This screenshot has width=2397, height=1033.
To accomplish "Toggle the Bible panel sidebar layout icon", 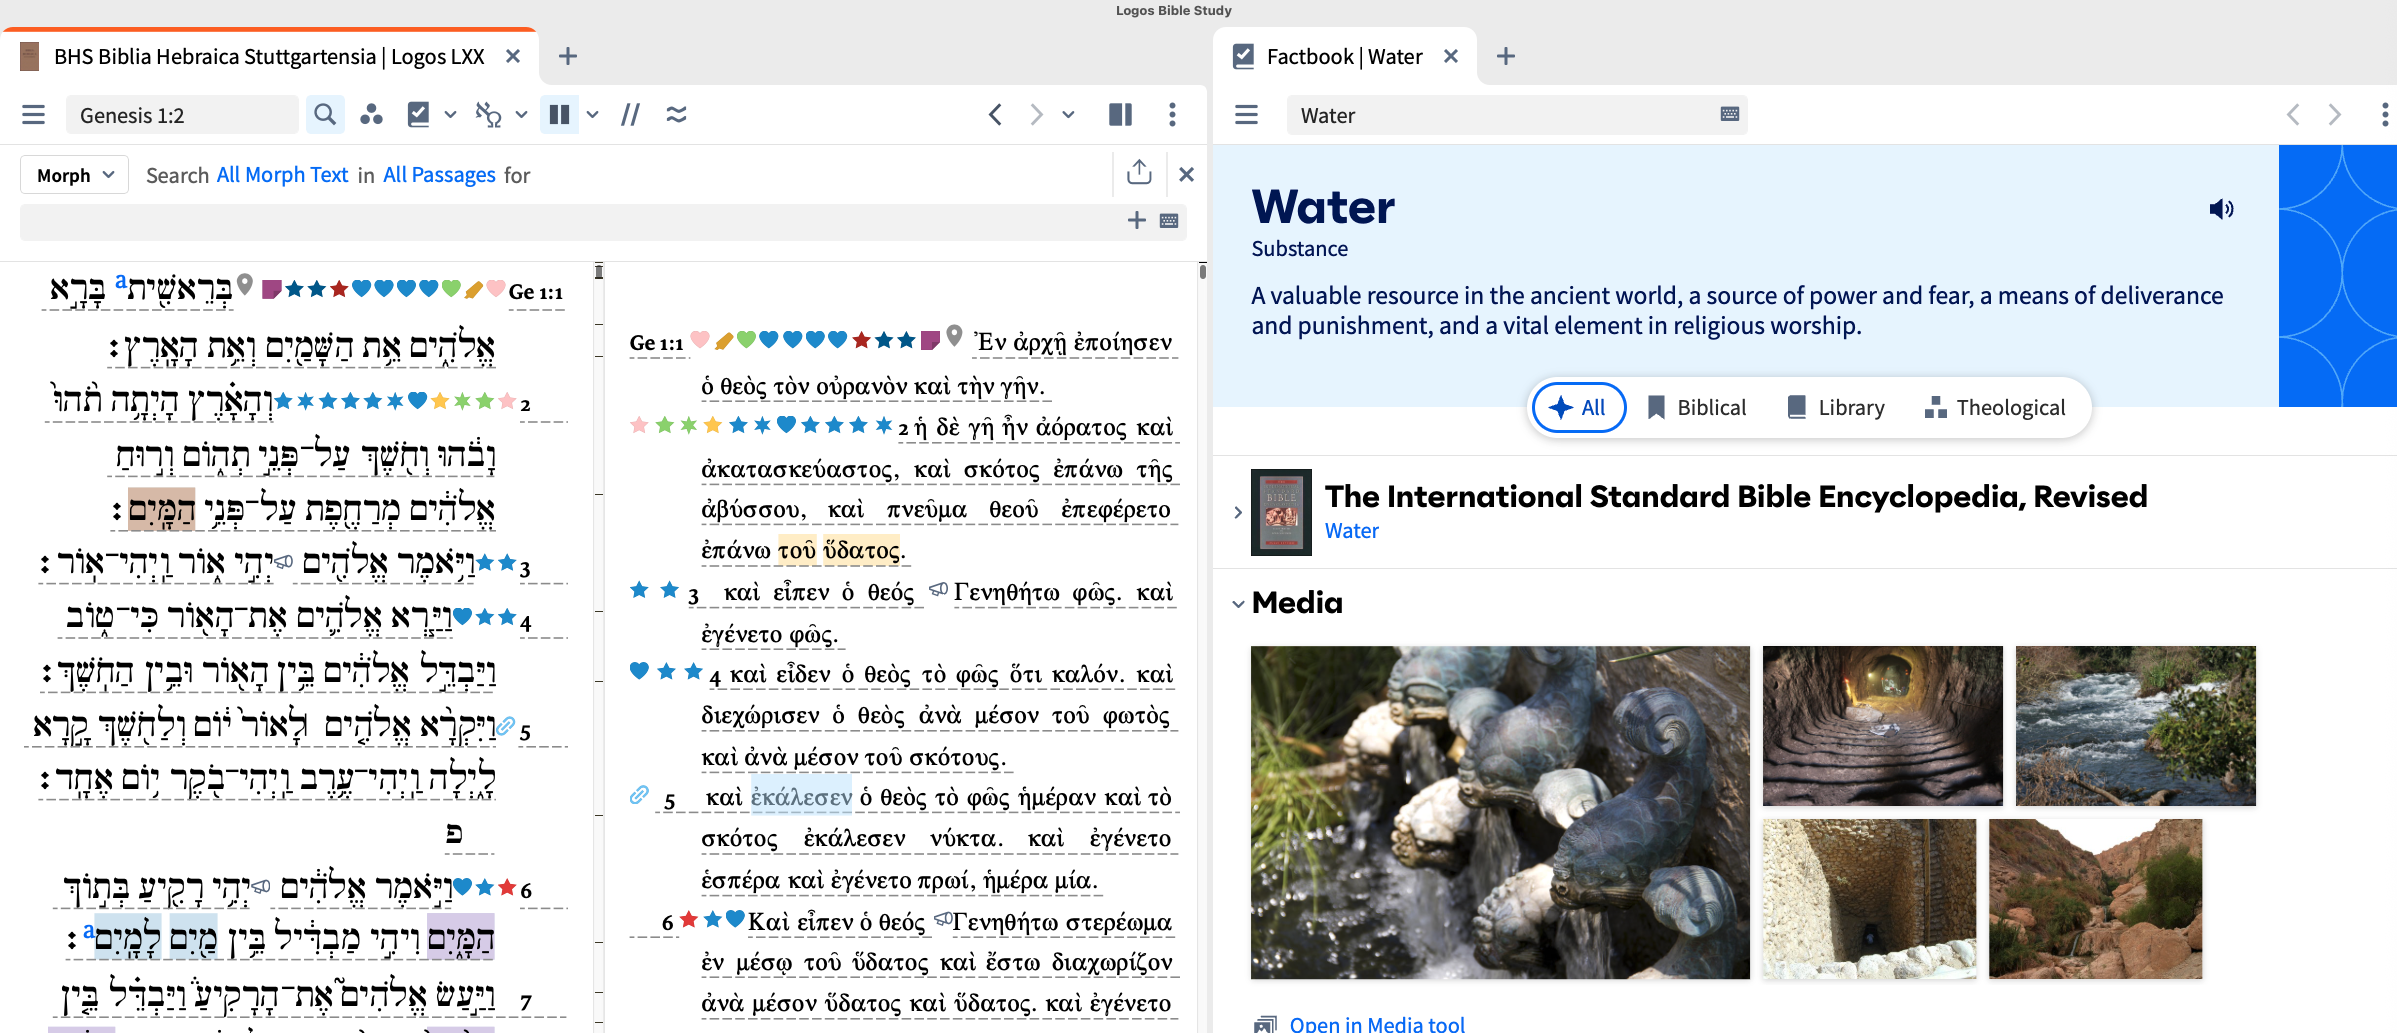I will tap(1121, 115).
